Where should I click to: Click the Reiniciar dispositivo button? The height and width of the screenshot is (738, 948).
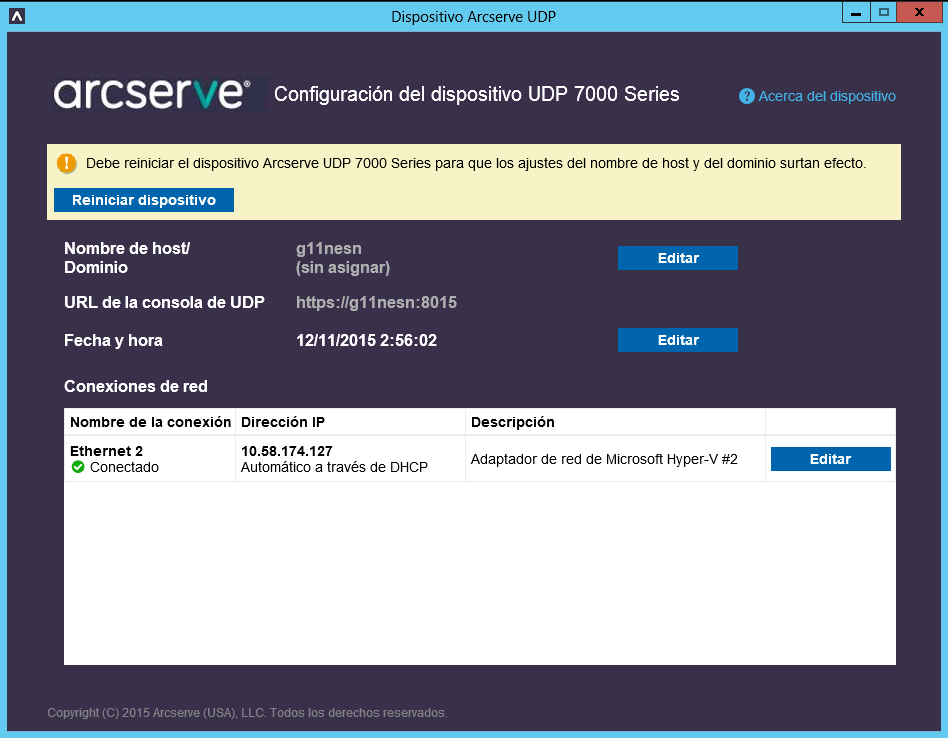tap(144, 200)
